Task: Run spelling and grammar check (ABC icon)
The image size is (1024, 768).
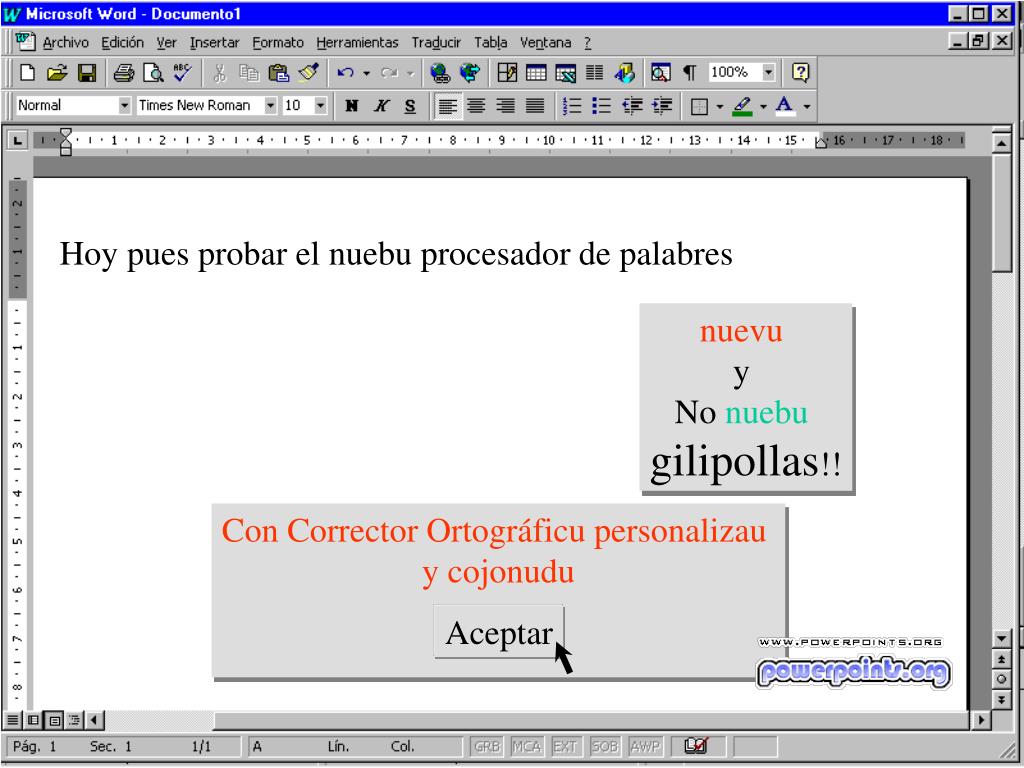Action: pyautogui.click(x=182, y=72)
